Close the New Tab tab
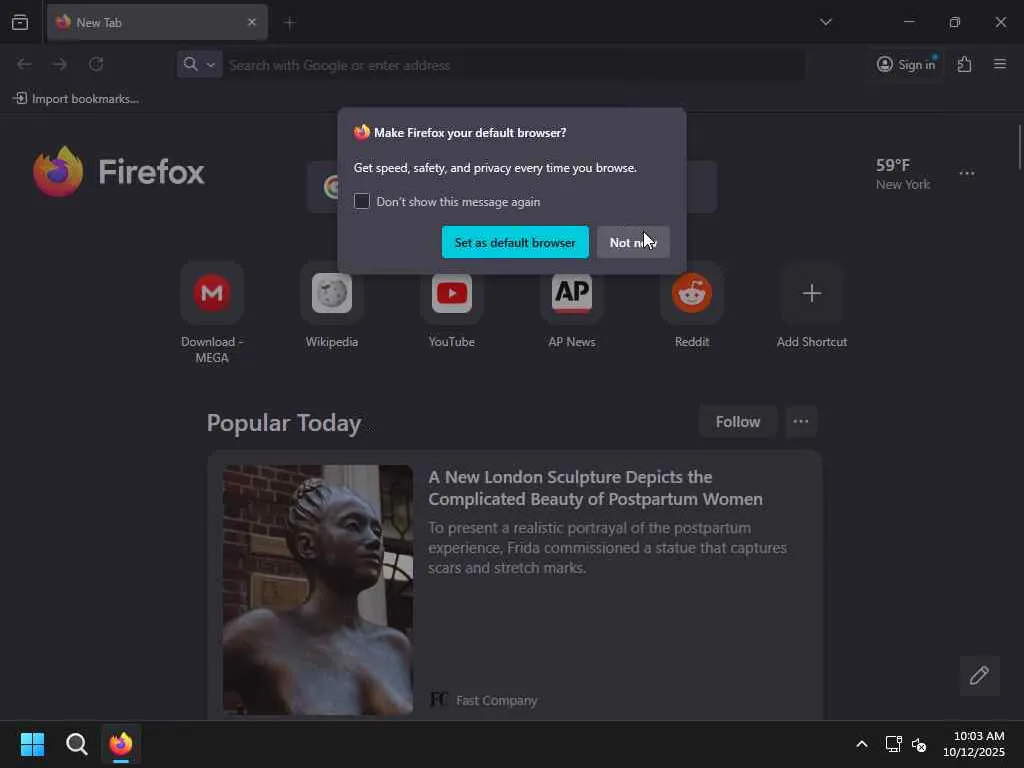This screenshot has width=1024, height=768. click(251, 22)
